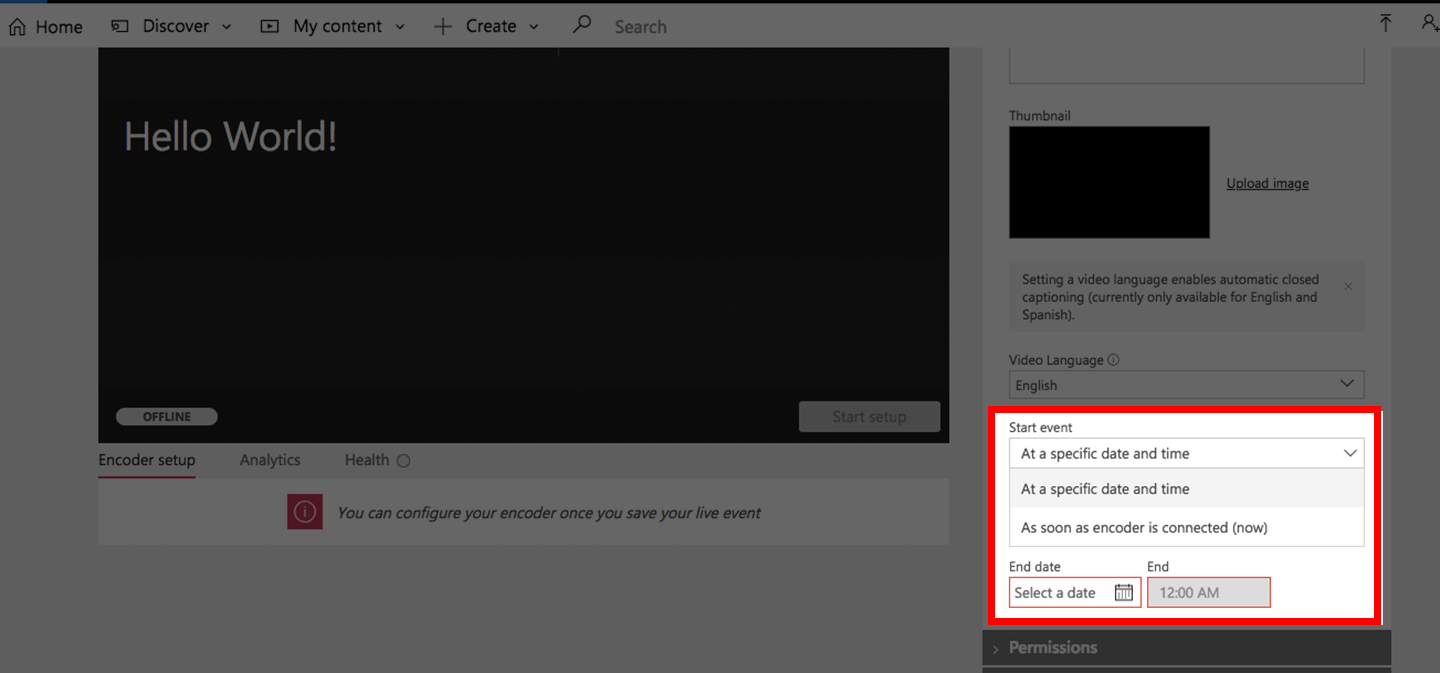The width and height of the screenshot is (1440, 673).
Task: Click the End time 12:00 AM field
Action: click(x=1209, y=592)
